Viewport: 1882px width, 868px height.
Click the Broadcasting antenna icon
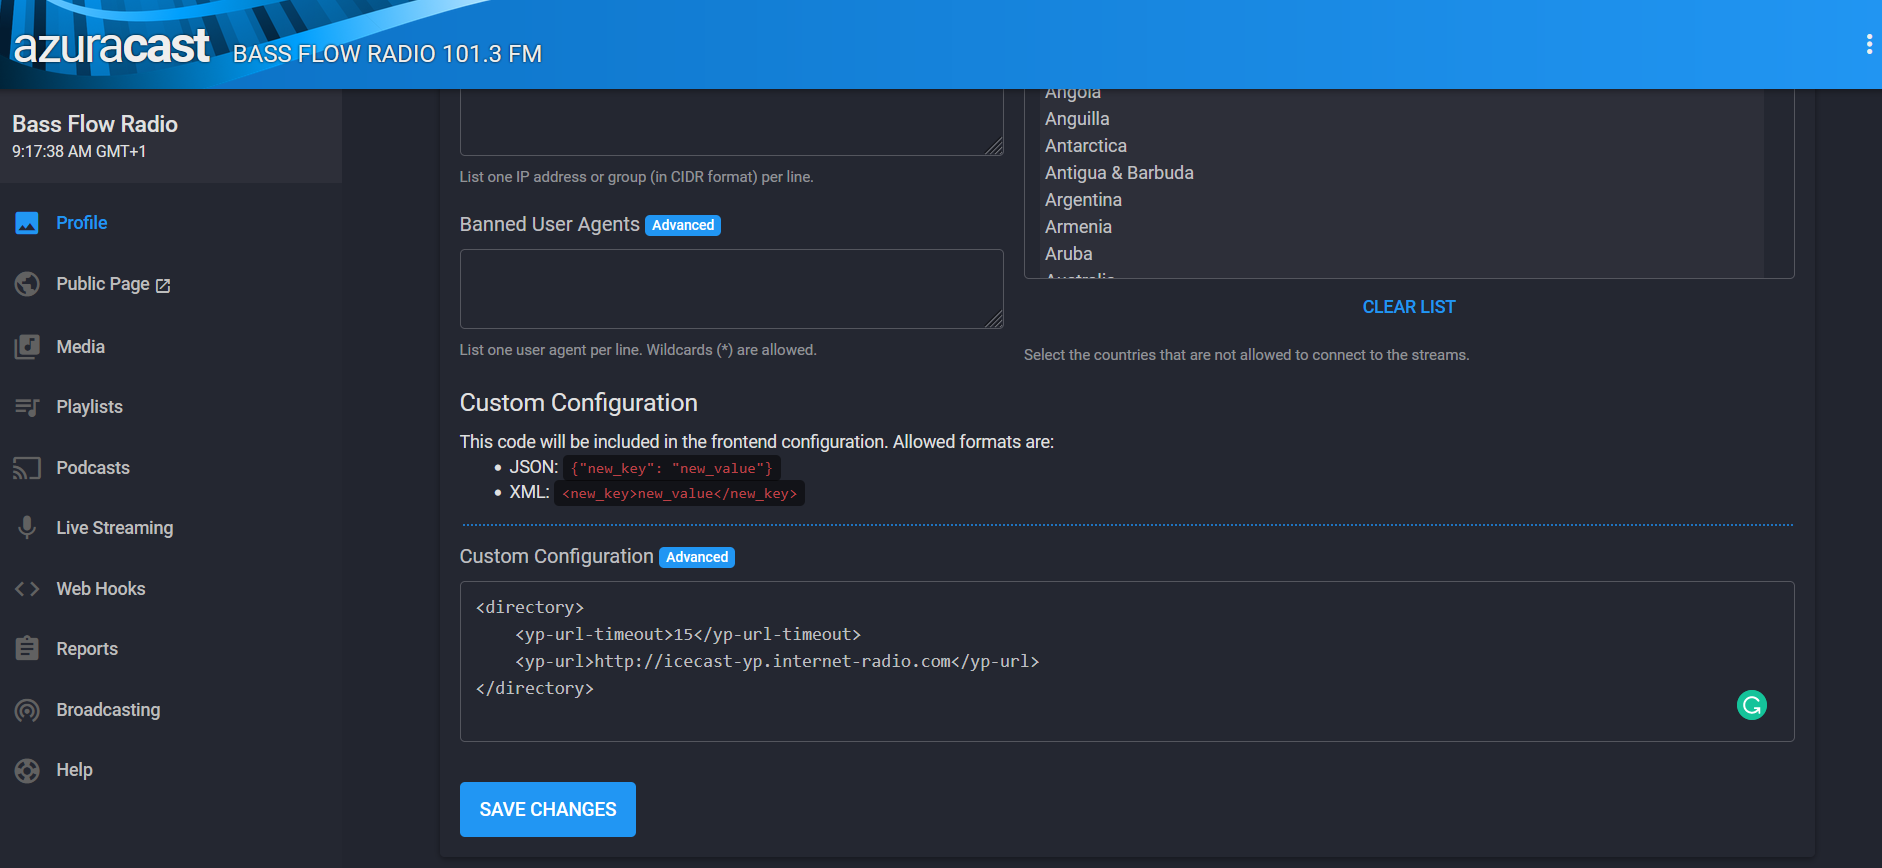(27, 710)
